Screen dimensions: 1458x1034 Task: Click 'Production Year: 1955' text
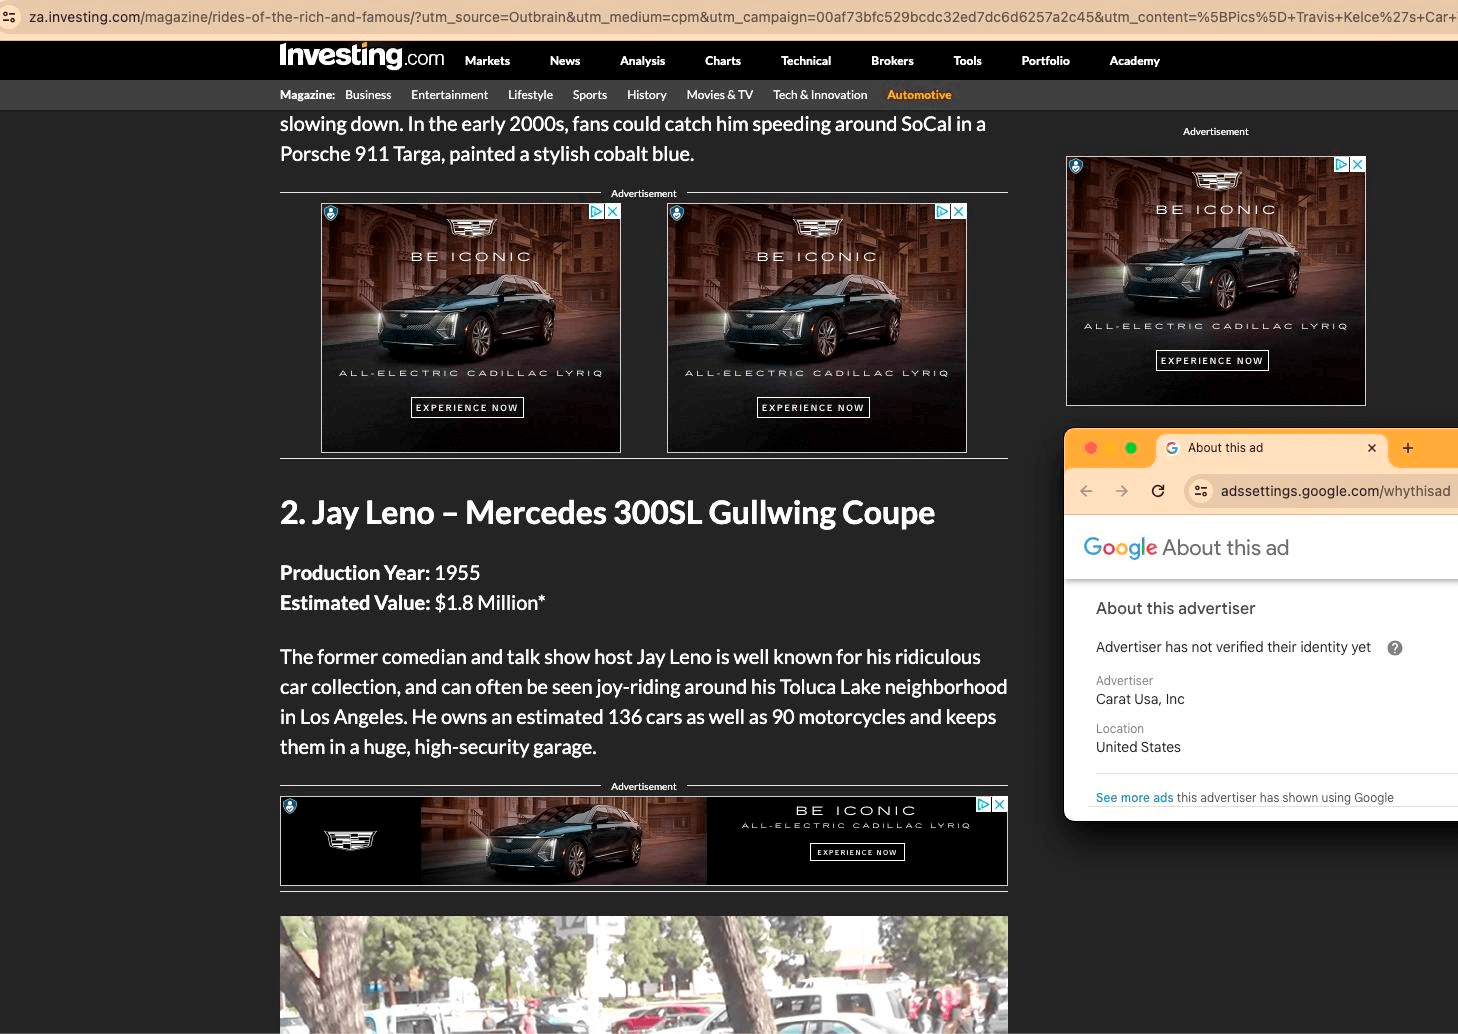pyautogui.click(x=380, y=573)
